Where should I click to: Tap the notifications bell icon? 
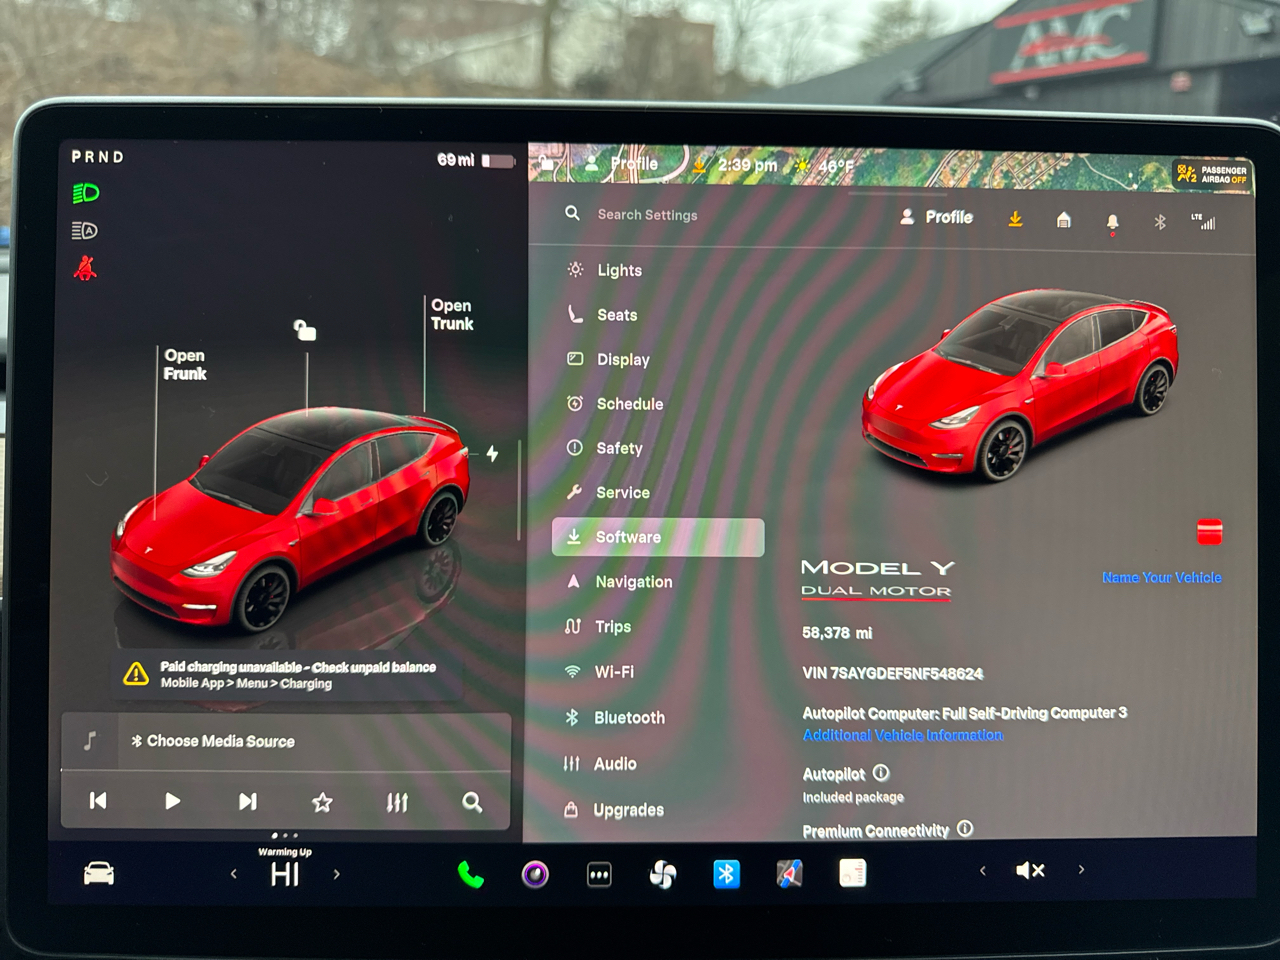click(1112, 221)
